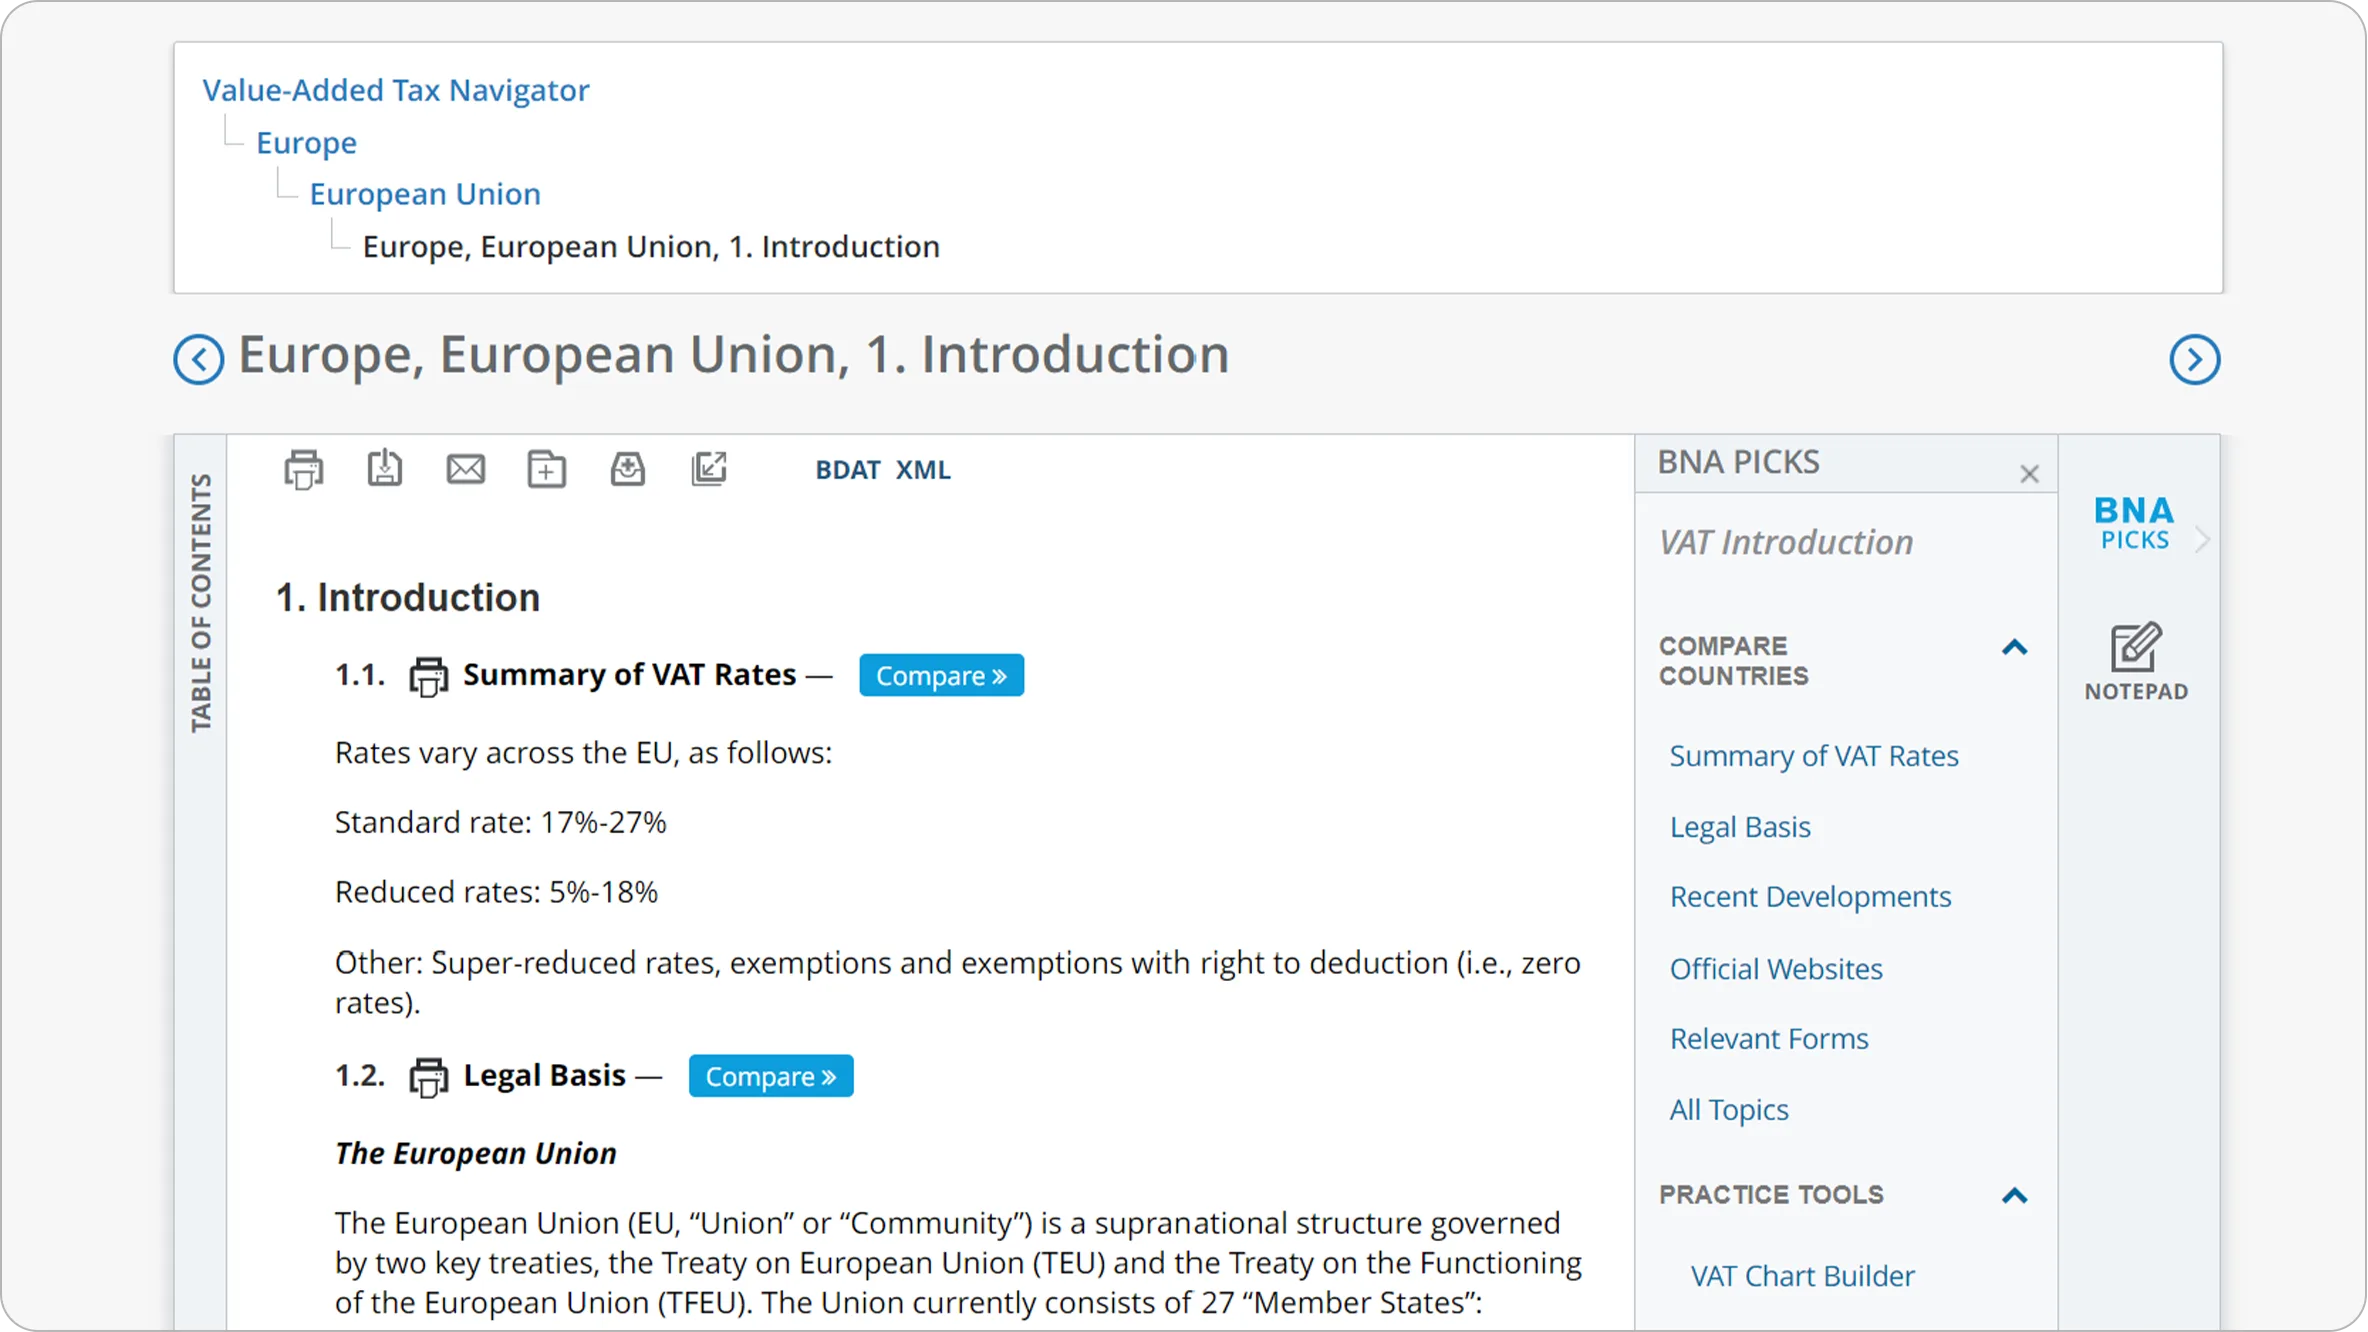2368x1332 pixels.
Task: Print the Legal Basis section
Action: coord(428,1078)
